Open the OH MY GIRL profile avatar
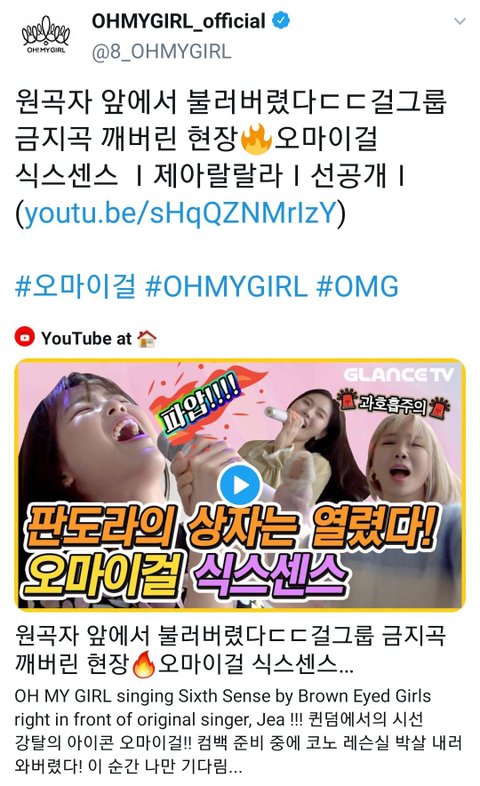The height and width of the screenshot is (786, 480). [46, 35]
